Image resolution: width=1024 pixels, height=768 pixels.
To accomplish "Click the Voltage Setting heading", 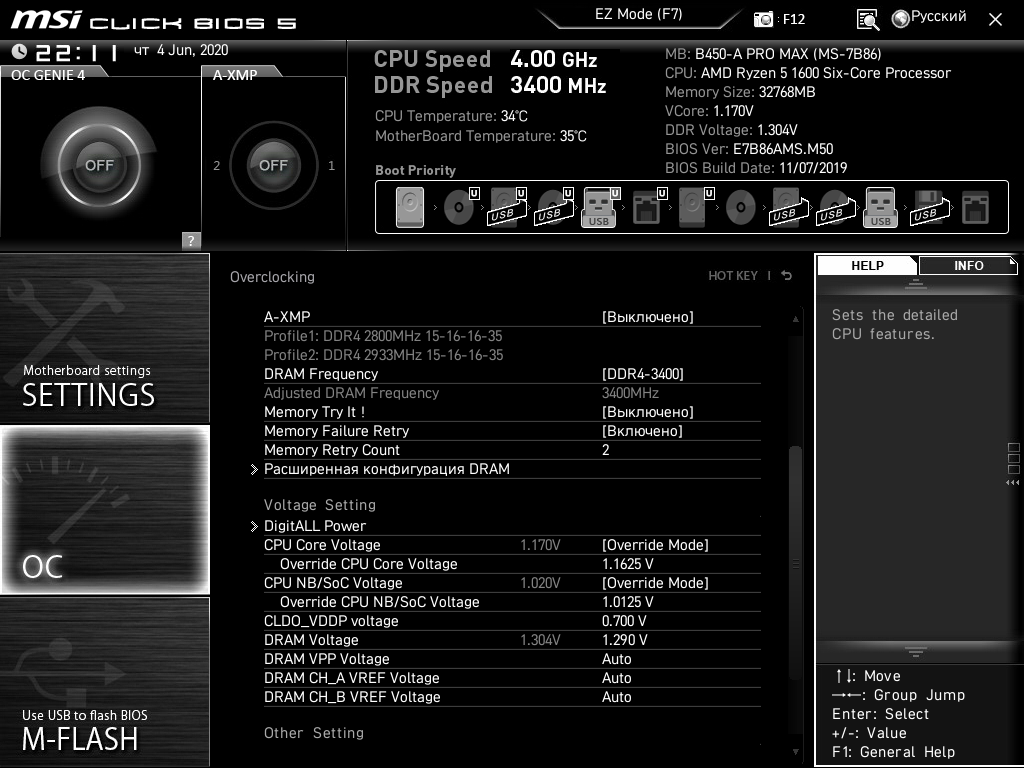I will click(319, 505).
